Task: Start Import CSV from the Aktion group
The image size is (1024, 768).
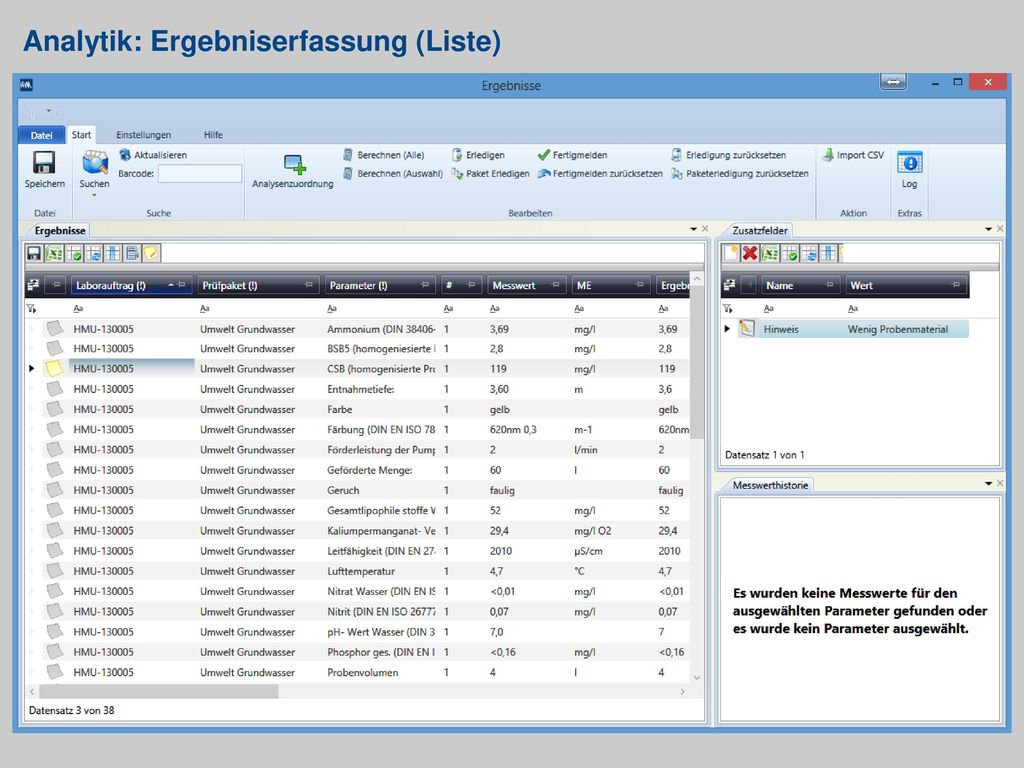Action: 853,155
